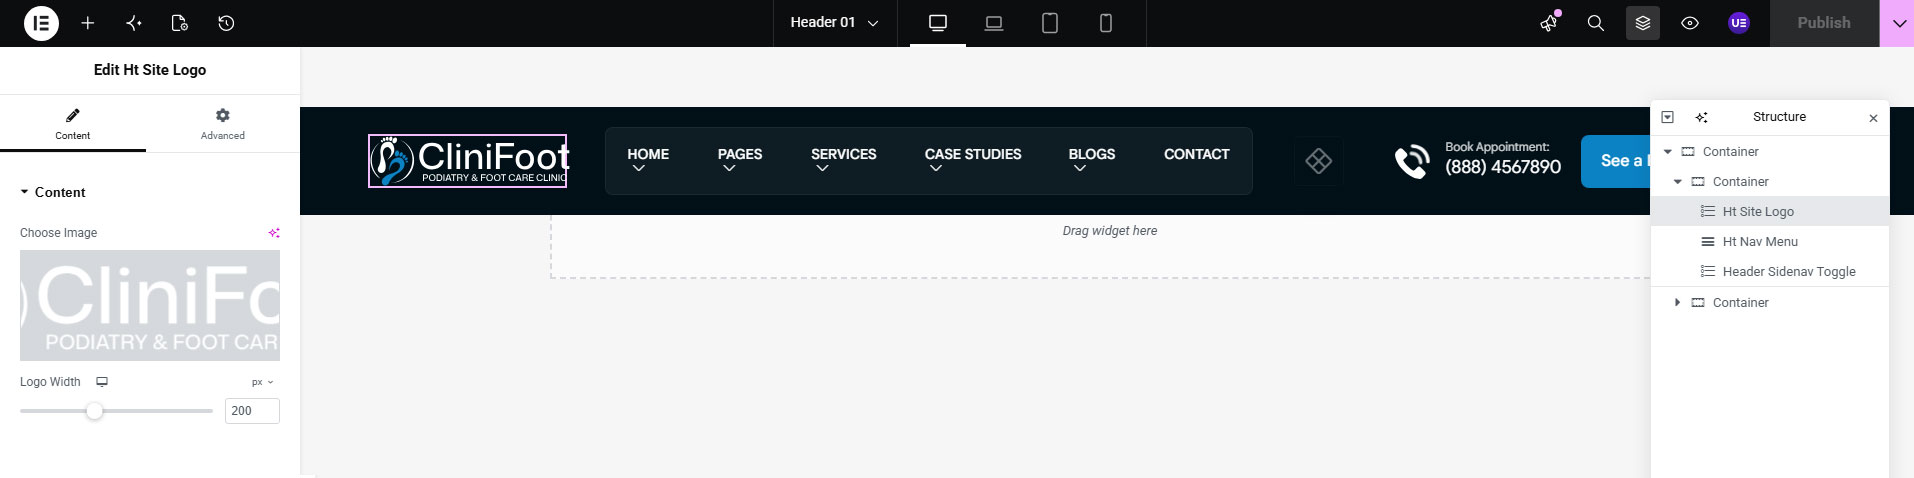This screenshot has width=1914, height=478.
Task: Open the Header 01 document dropdown
Action: (x=835, y=23)
